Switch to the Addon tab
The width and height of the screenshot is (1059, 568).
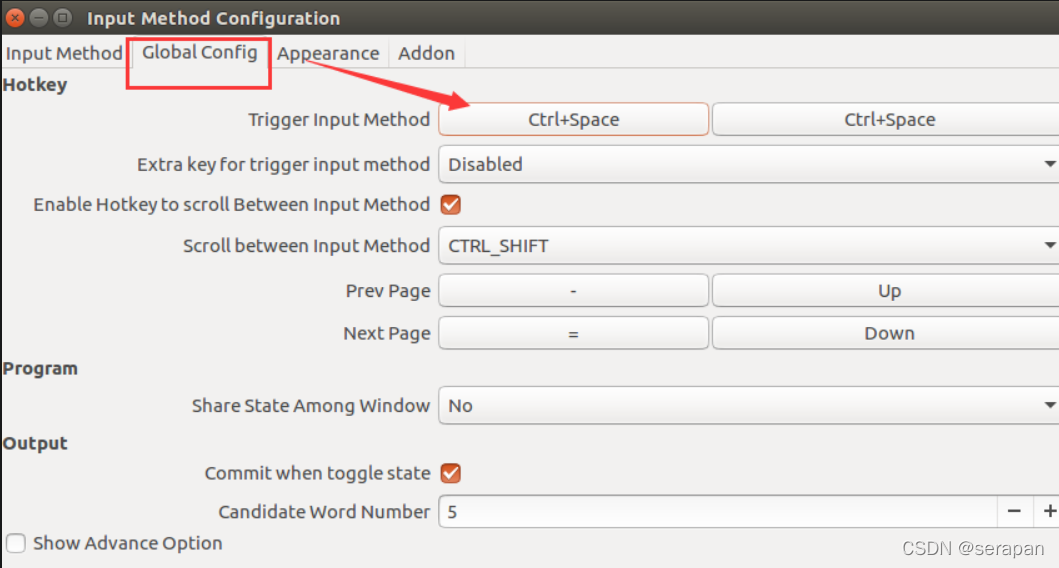[426, 53]
